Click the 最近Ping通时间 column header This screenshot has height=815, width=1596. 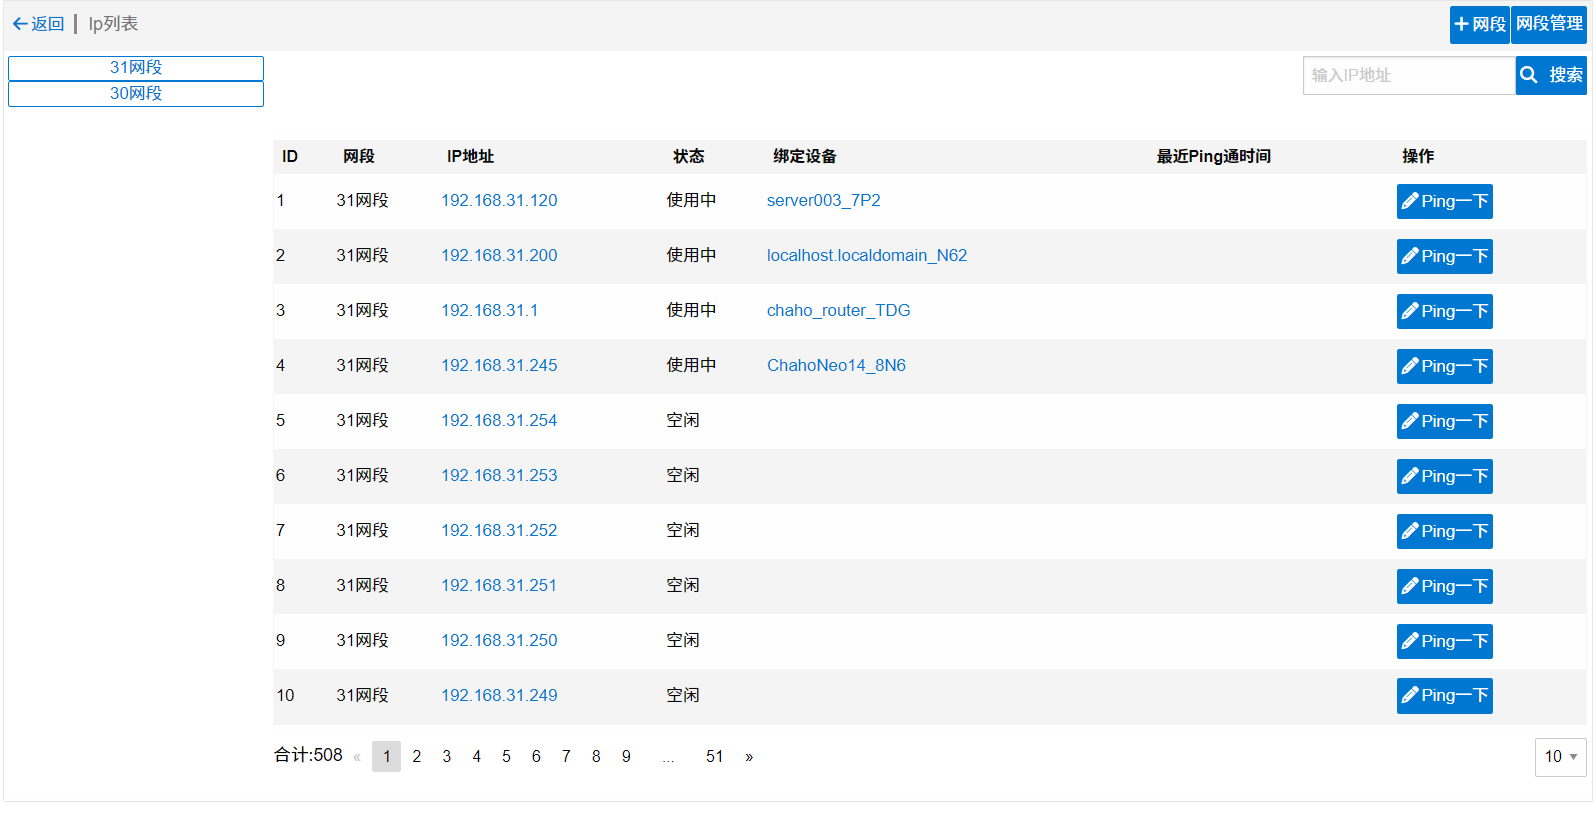[1214, 156]
